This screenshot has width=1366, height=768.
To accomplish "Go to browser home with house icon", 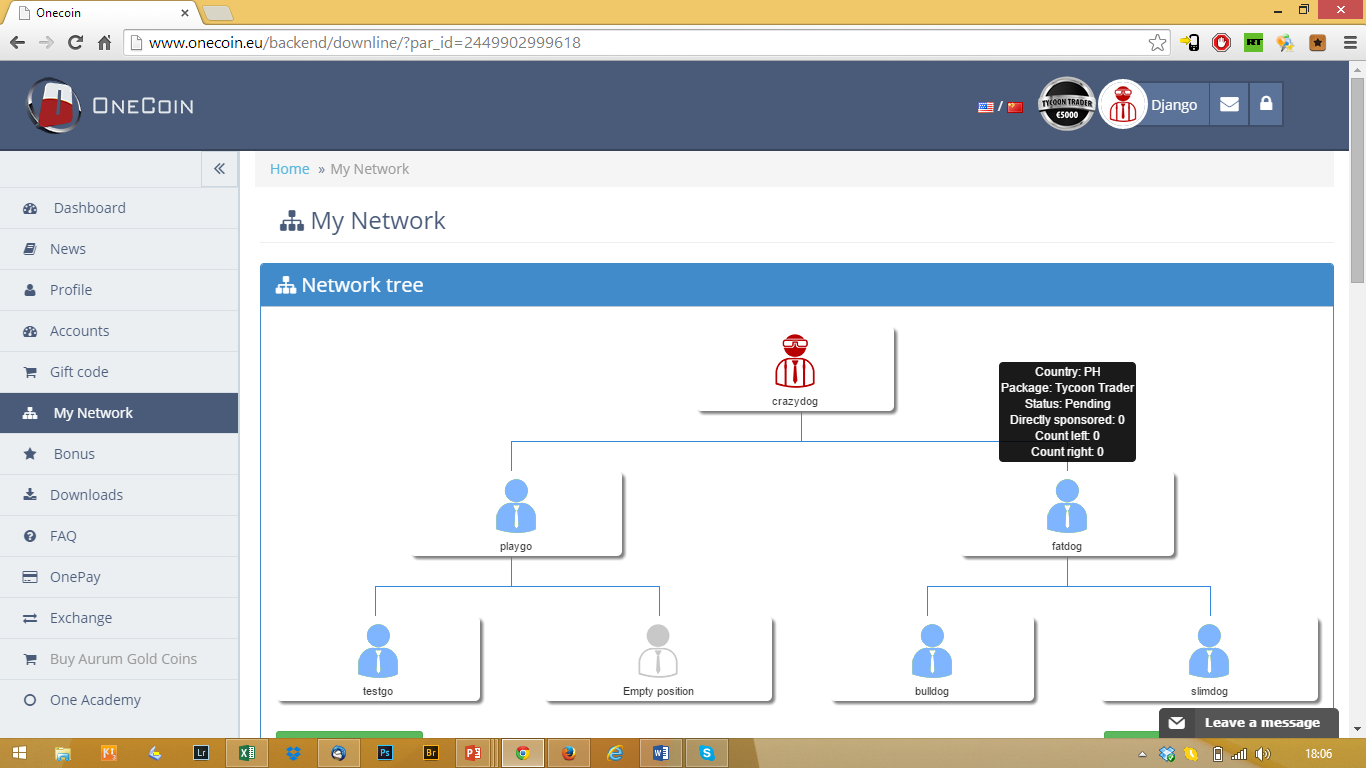I will point(104,43).
